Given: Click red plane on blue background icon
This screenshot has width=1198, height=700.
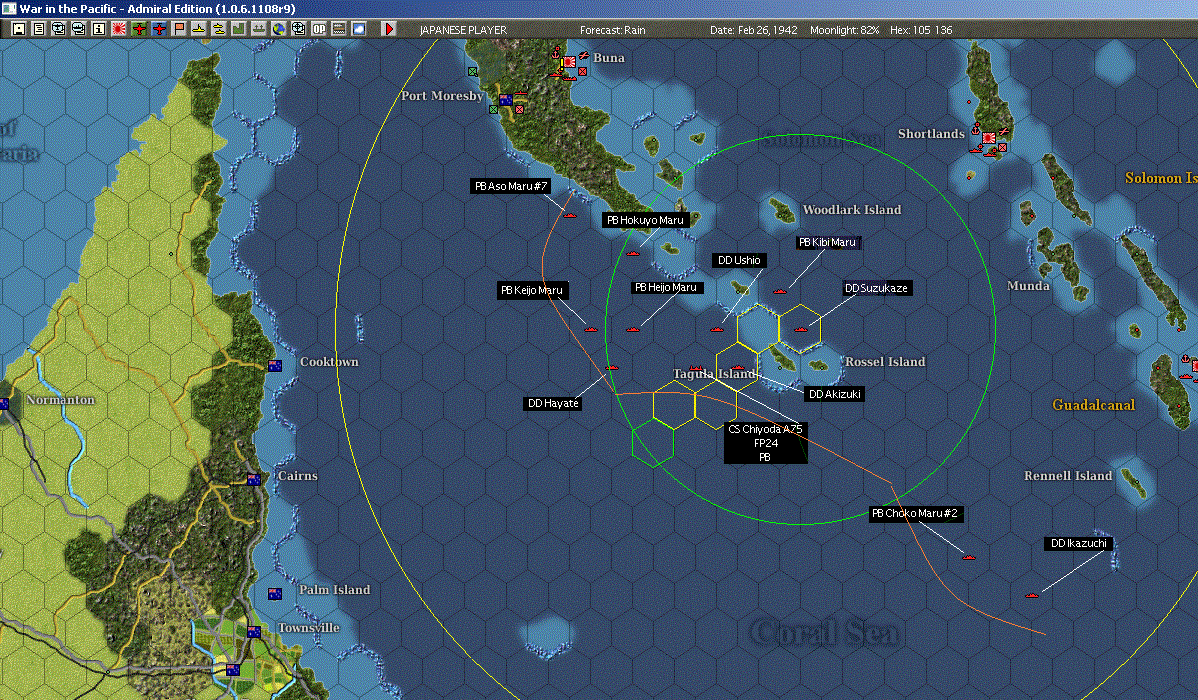Looking at the screenshot, I should pos(159,29).
